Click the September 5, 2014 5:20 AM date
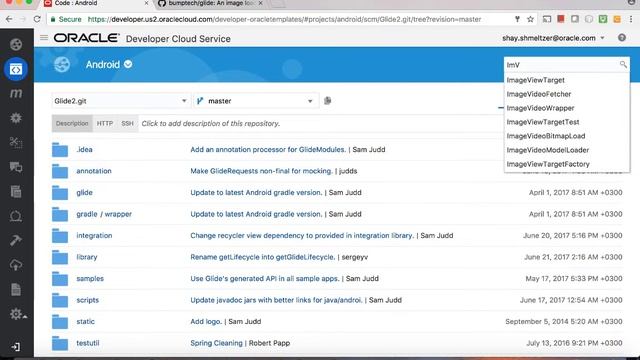Viewport: 640px width, 360px height. (564, 322)
